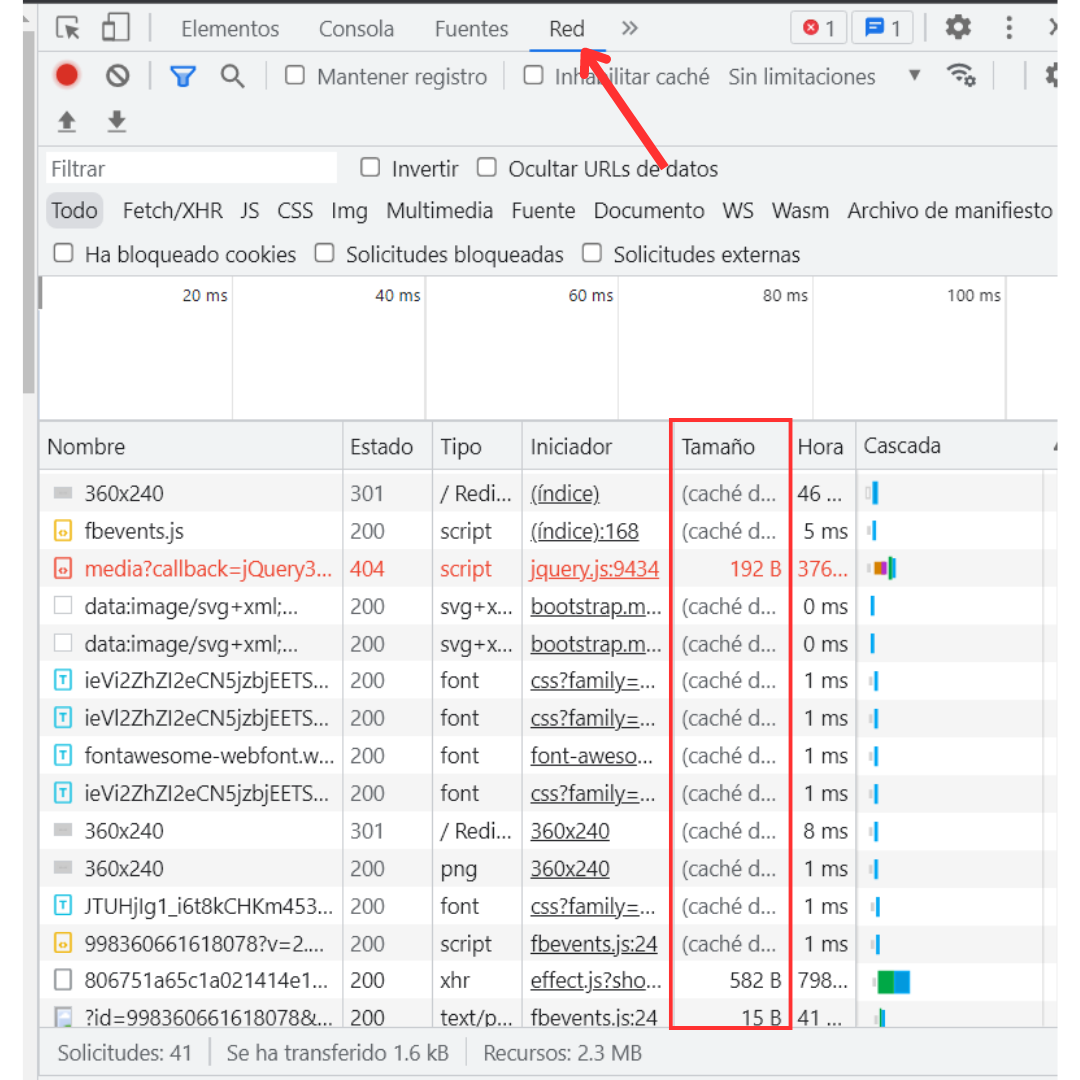Switch to the Consola tab
This screenshot has width=1080, height=1080.
356,29
